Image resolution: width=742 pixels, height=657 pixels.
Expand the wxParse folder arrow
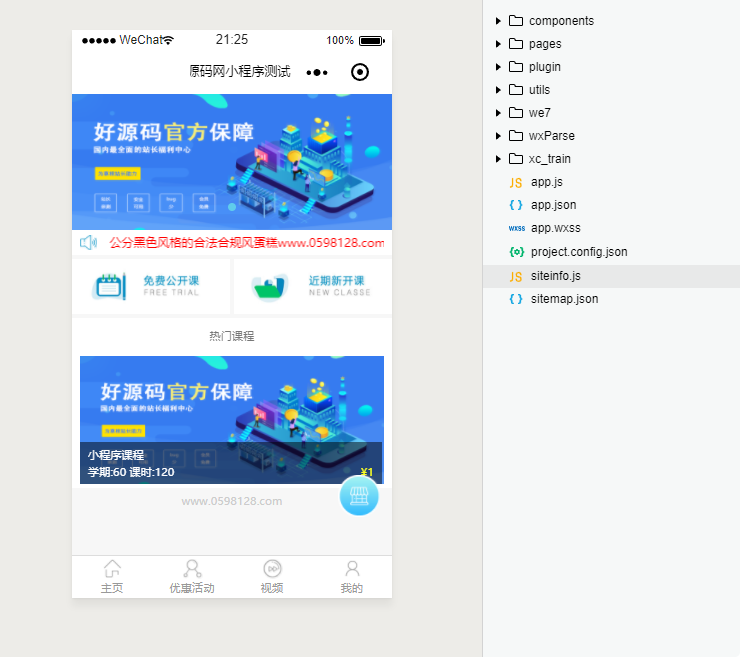(498, 136)
